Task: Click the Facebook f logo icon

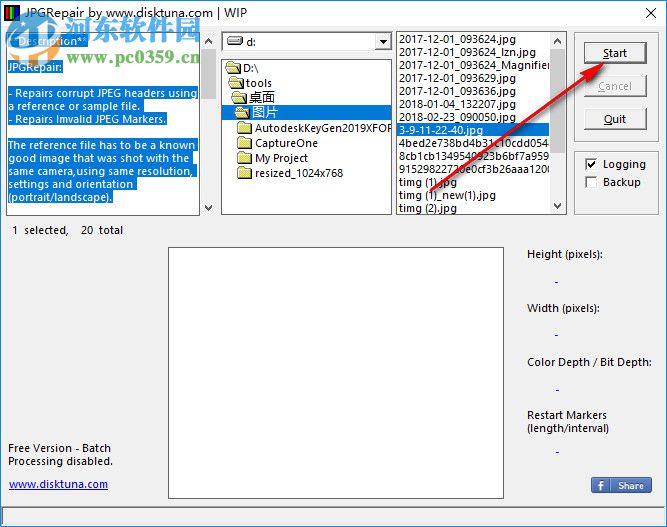Action: pyautogui.click(x=600, y=485)
